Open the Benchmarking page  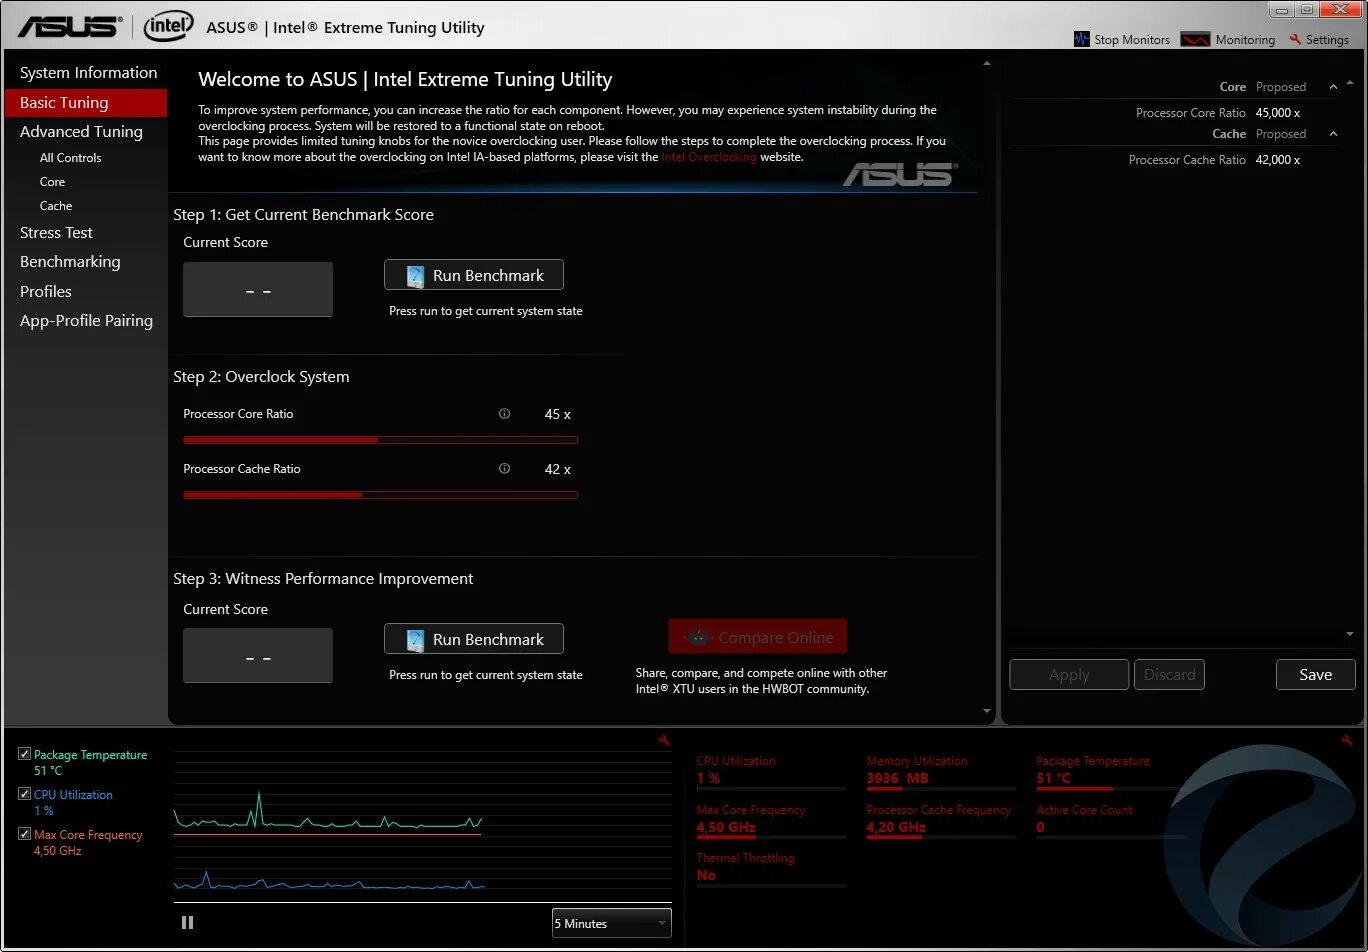pos(70,262)
